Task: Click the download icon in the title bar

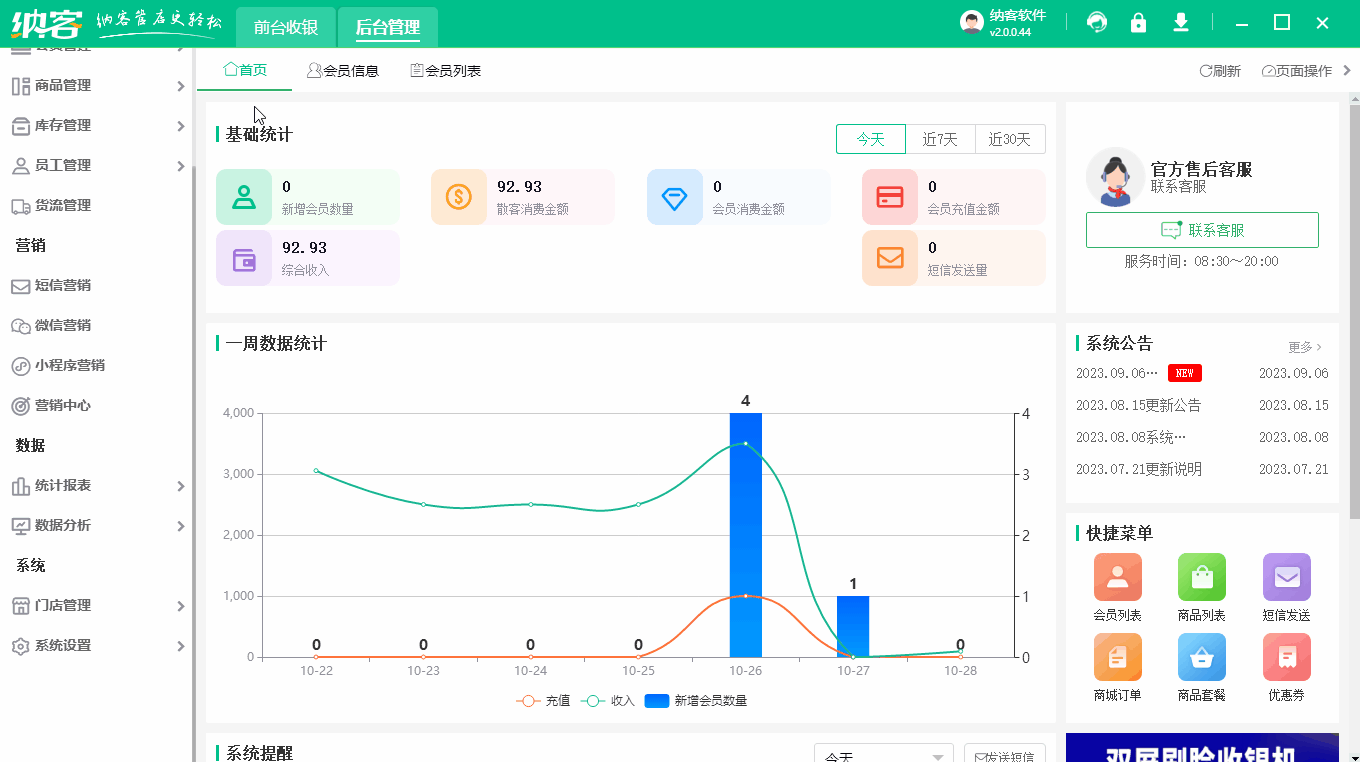Action: tap(1181, 21)
